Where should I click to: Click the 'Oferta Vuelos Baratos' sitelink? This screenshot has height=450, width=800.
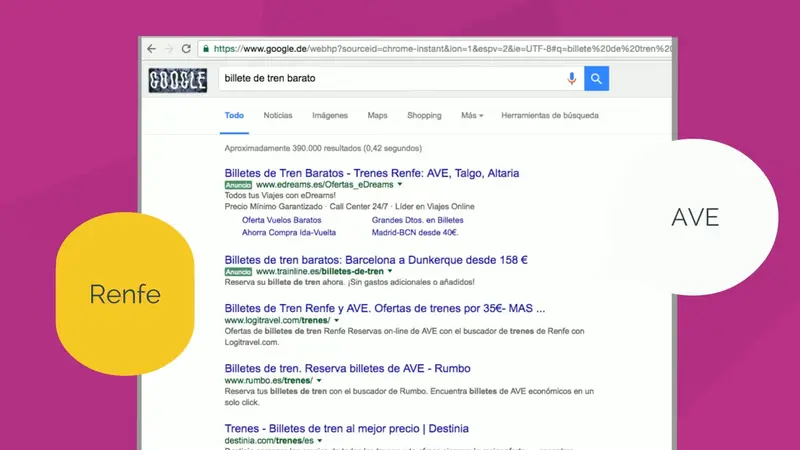click(282, 220)
